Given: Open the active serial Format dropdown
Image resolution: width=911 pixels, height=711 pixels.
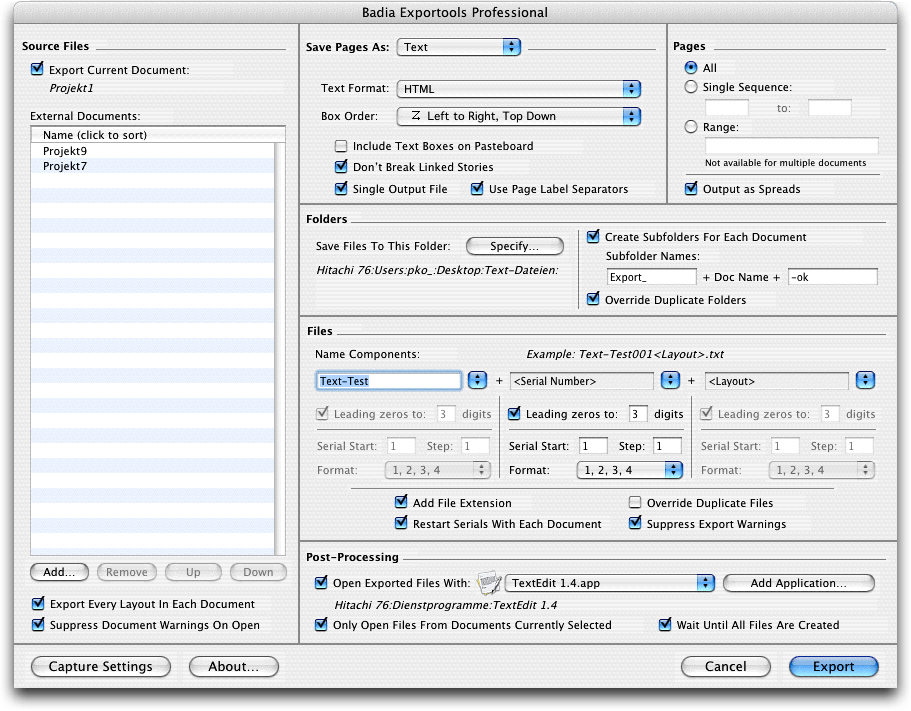Looking at the screenshot, I should (x=630, y=470).
